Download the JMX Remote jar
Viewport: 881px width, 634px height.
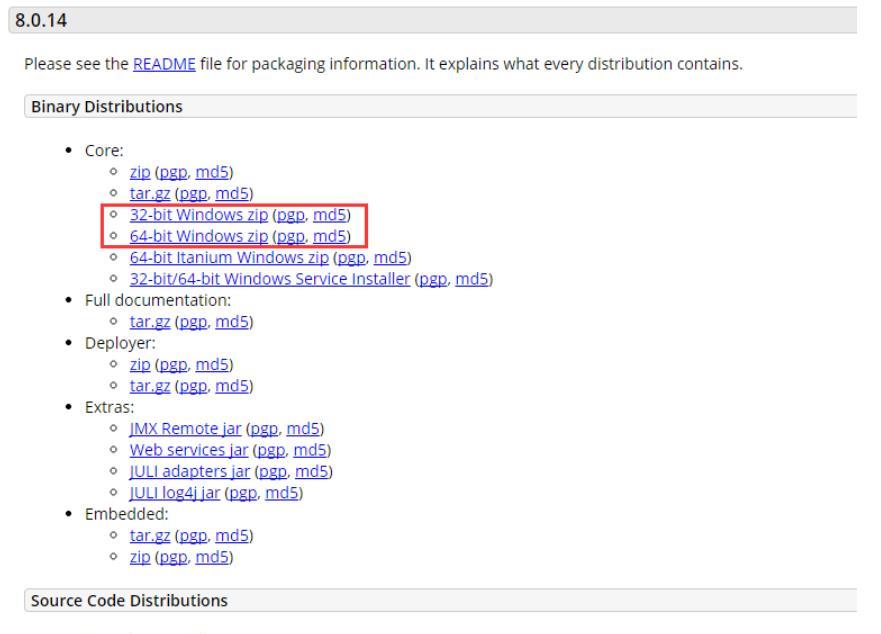coord(185,428)
